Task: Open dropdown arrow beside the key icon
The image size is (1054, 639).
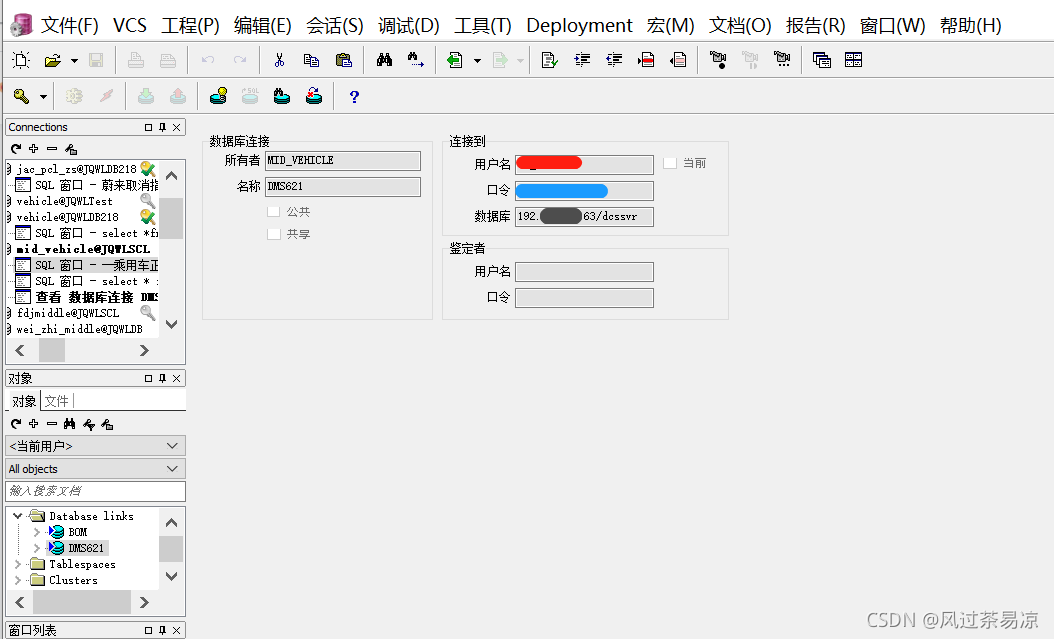Action: [43, 97]
